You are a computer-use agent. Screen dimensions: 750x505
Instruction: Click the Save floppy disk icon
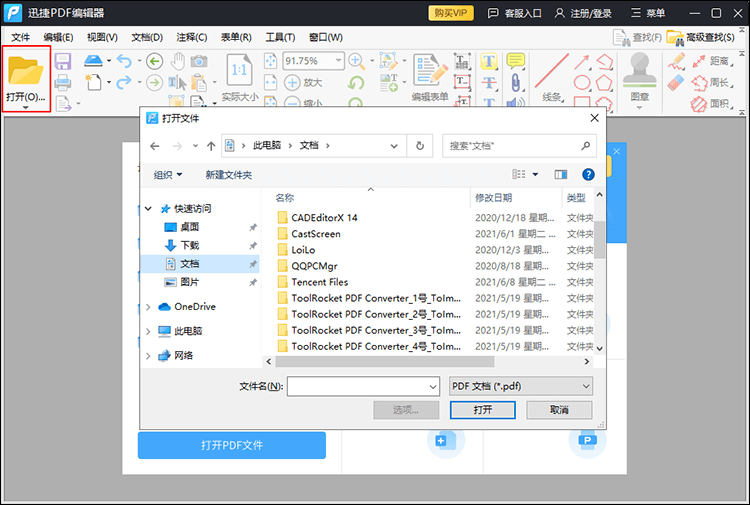[x=63, y=61]
